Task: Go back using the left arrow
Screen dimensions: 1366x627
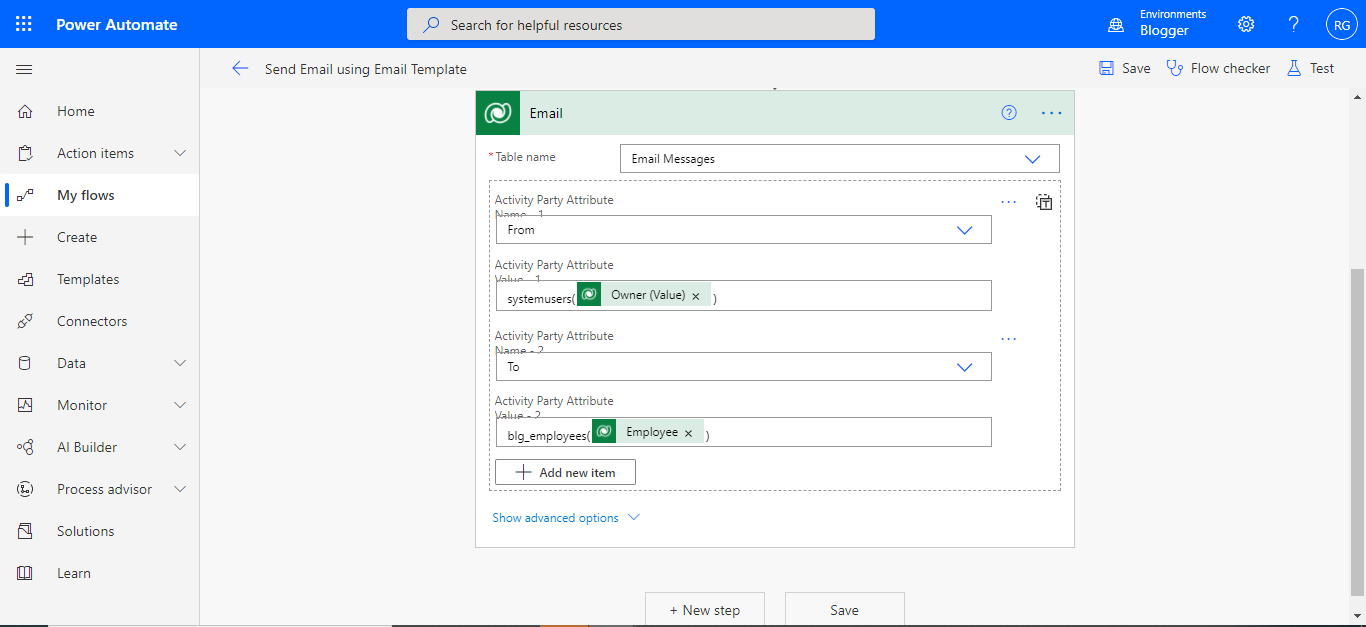Action: click(x=240, y=68)
